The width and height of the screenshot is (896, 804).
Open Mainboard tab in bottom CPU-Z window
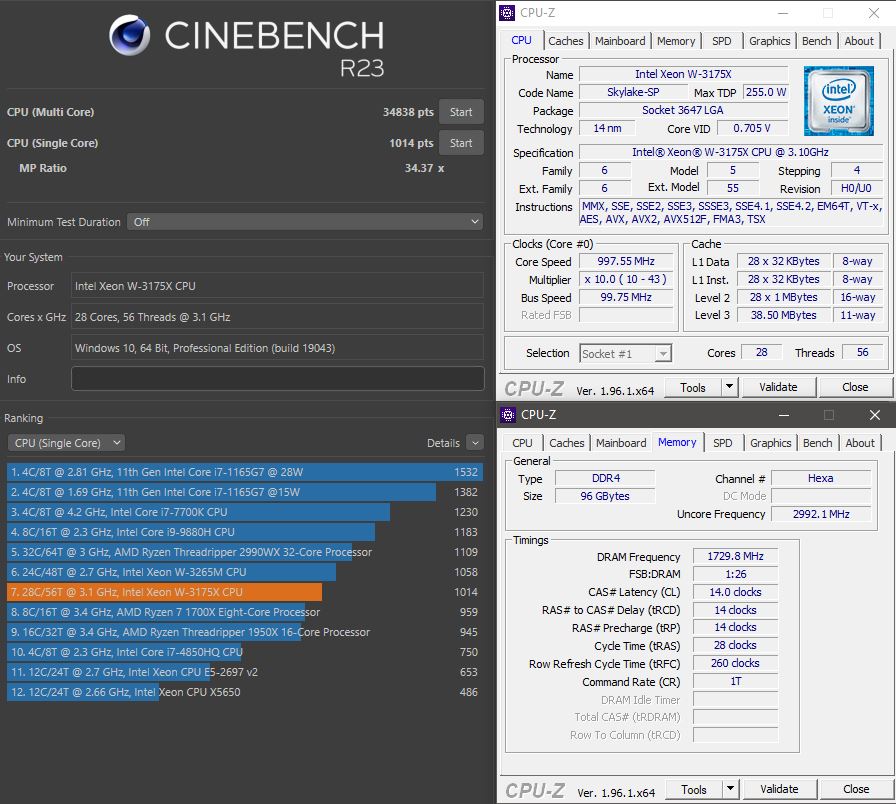621,443
